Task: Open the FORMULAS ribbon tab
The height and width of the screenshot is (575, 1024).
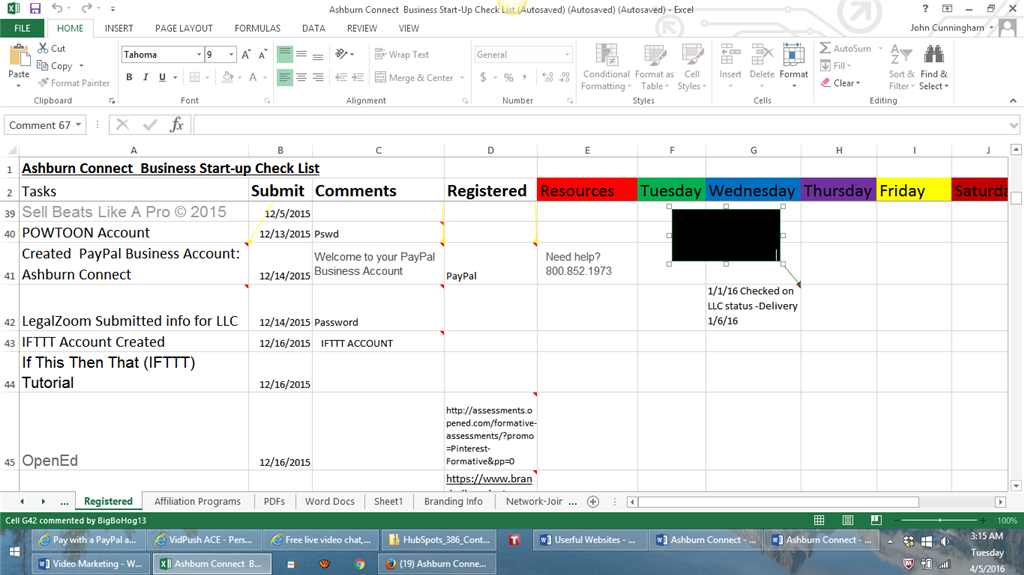Action: [x=257, y=28]
